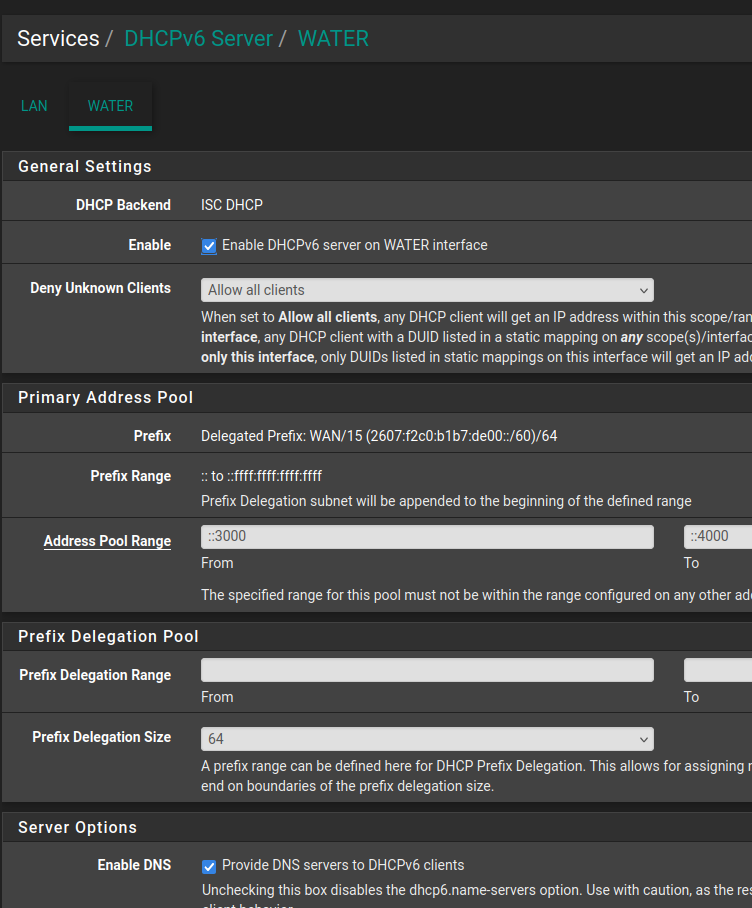This screenshot has width=752, height=908.
Task: Open the DHCPv6 Server breadcrumb link
Action: click(x=198, y=39)
